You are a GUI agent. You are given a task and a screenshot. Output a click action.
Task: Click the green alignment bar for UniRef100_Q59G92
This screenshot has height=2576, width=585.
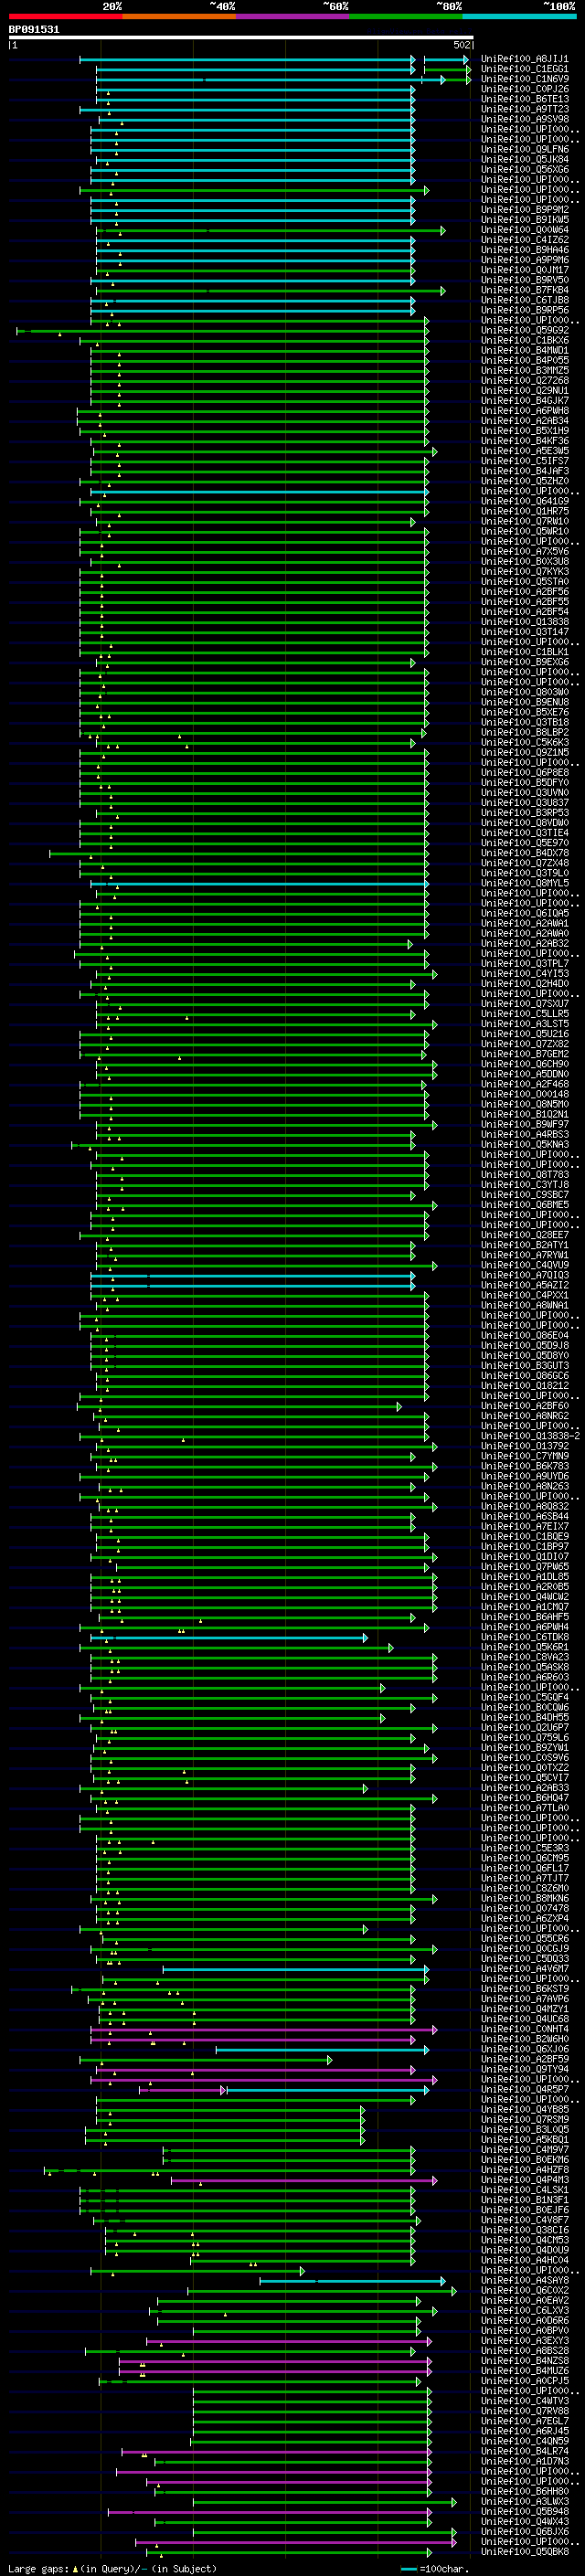coord(222,331)
